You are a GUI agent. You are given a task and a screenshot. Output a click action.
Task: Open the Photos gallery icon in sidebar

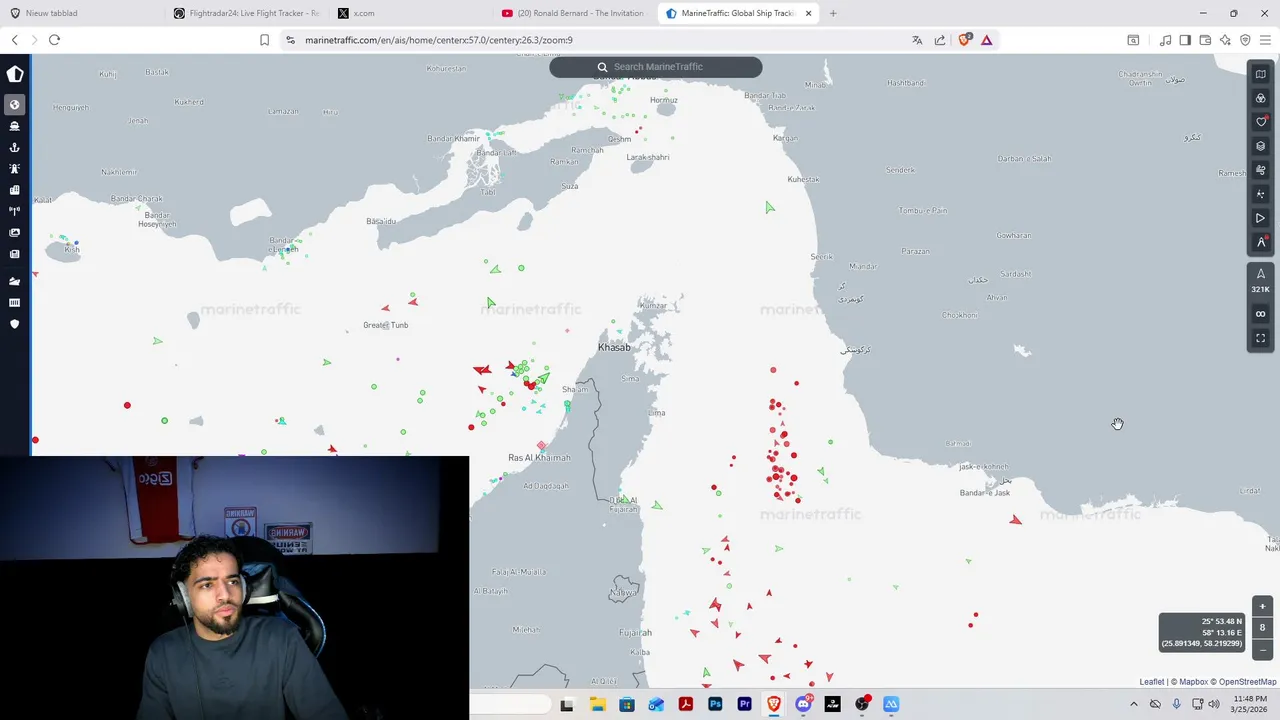(15, 233)
